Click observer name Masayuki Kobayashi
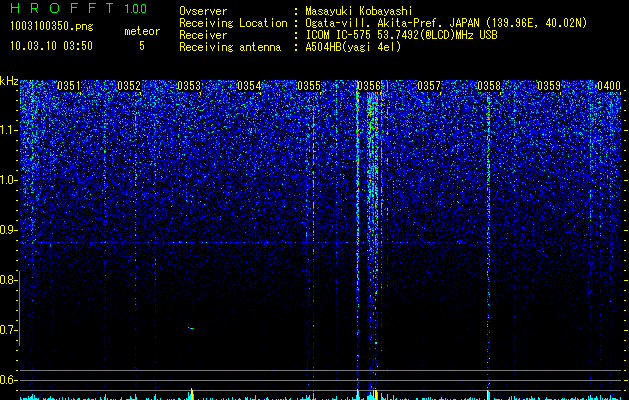This screenshot has height=400, width=629. 359,11
